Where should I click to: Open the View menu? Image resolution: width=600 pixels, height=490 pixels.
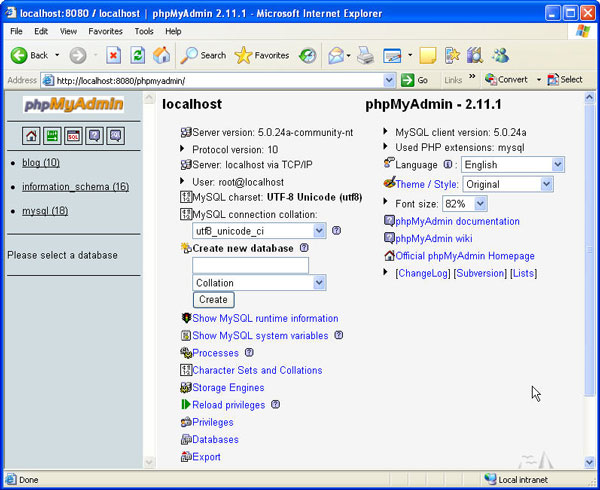pyautogui.click(x=68, y=31)
